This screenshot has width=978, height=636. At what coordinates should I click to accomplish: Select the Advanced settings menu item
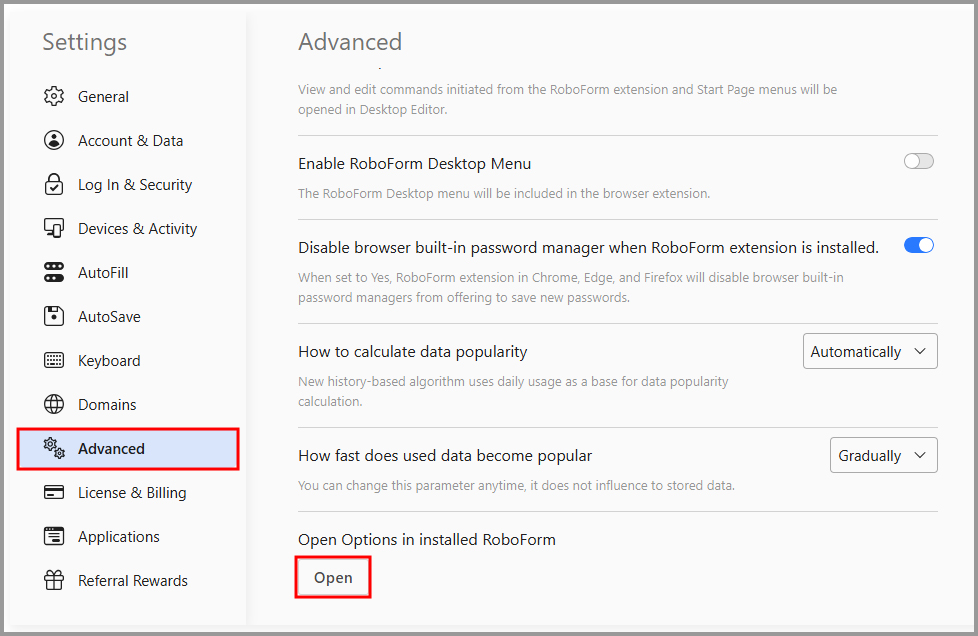click(111, 449)
